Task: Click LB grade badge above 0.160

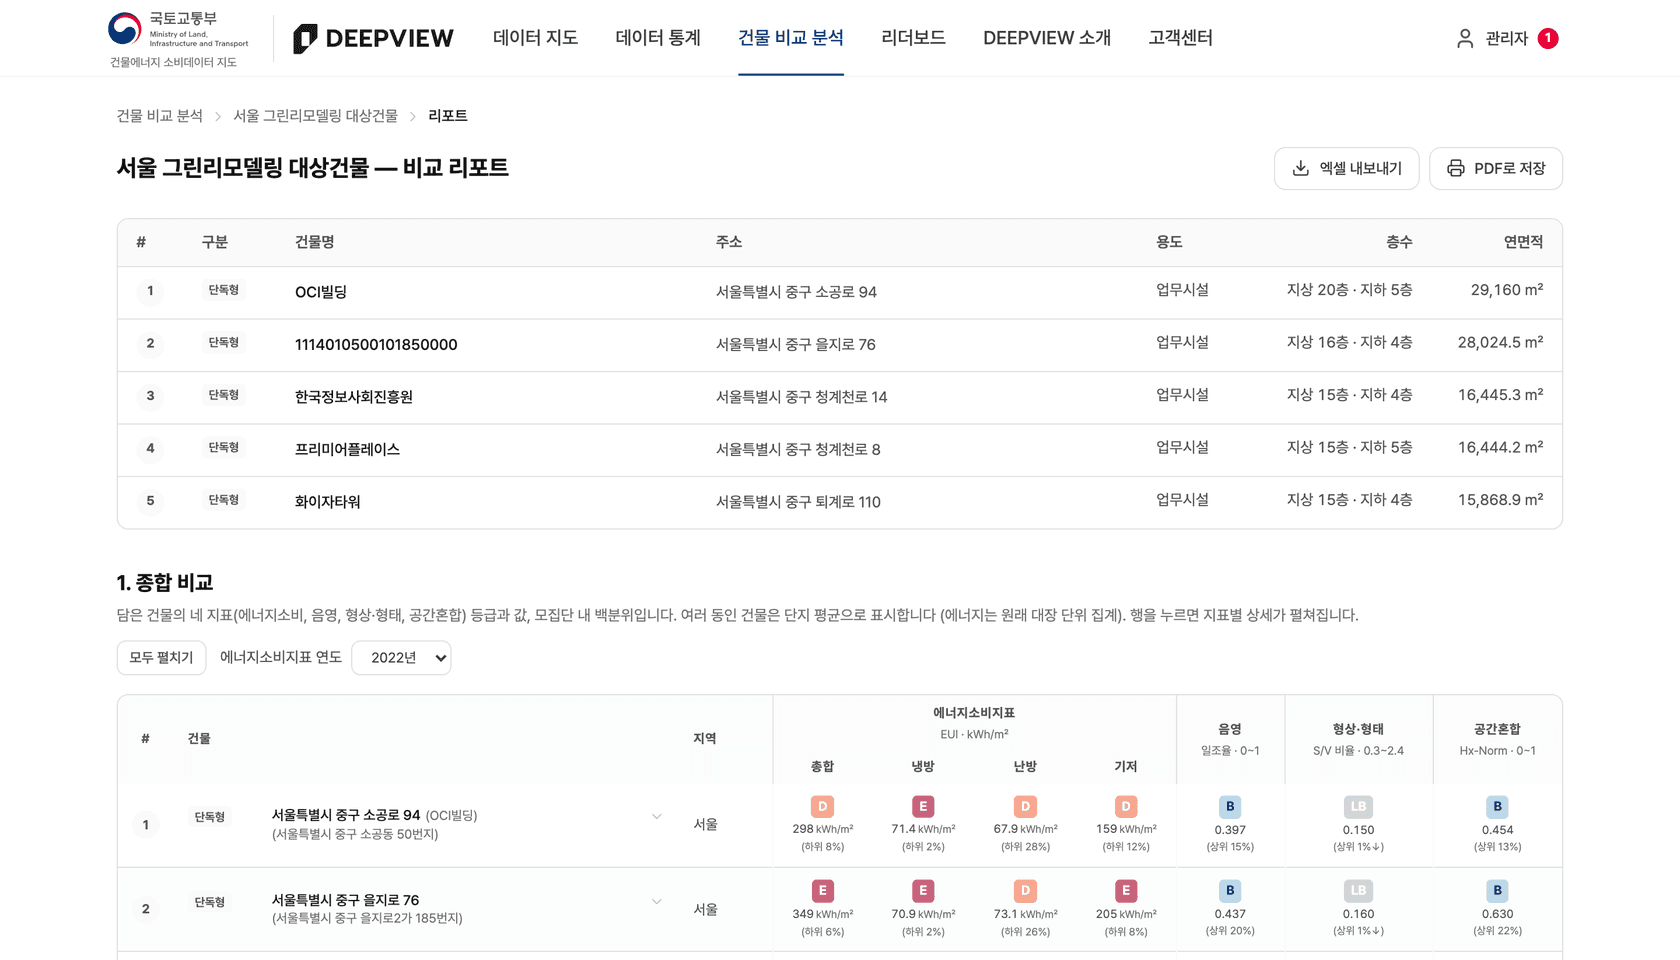Action: (x=1358, y=890)
